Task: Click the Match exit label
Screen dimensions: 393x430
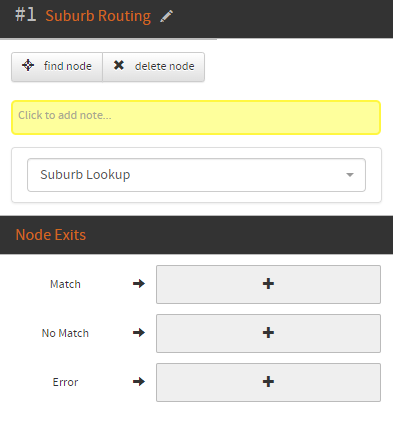Action: (65, 284)
